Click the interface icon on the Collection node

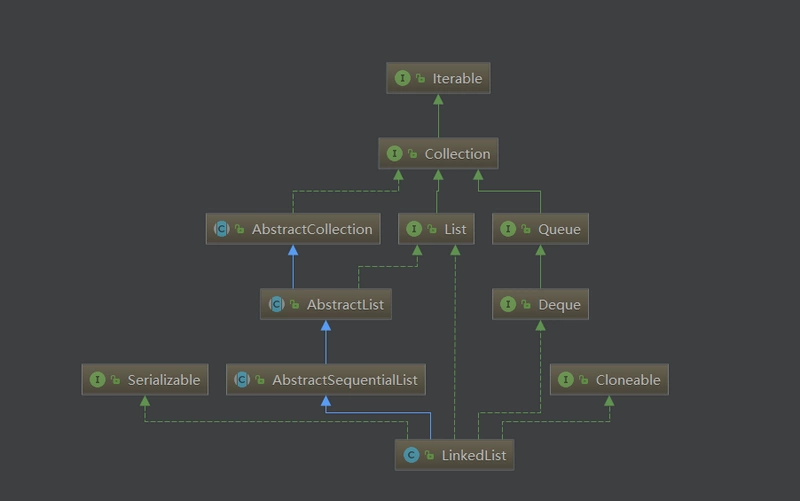(x=394, y=154)
